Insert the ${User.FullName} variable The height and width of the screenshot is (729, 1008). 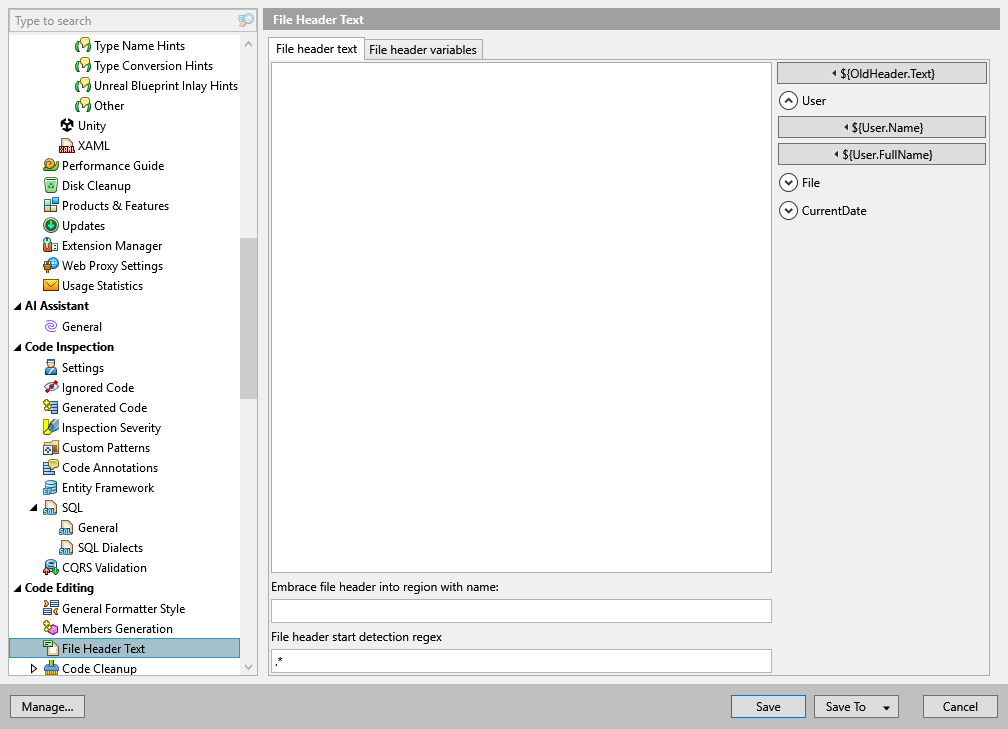881,153
